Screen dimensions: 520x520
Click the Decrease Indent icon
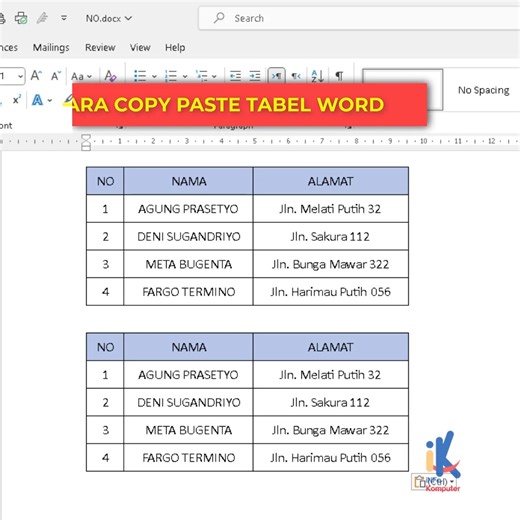[x=235, y=76]
